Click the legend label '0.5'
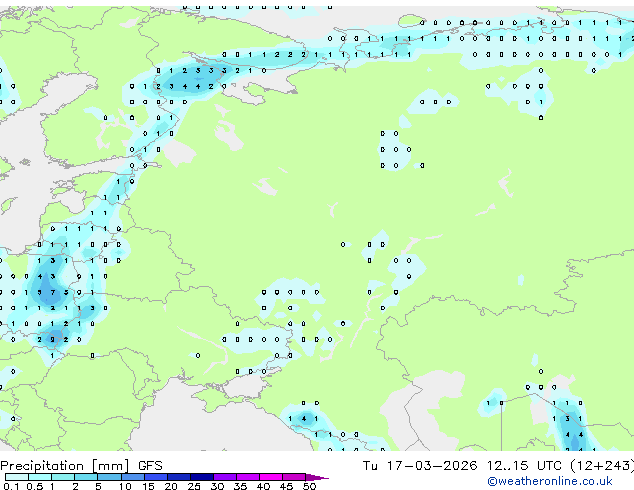634x490 pixels. coord(35,486)
